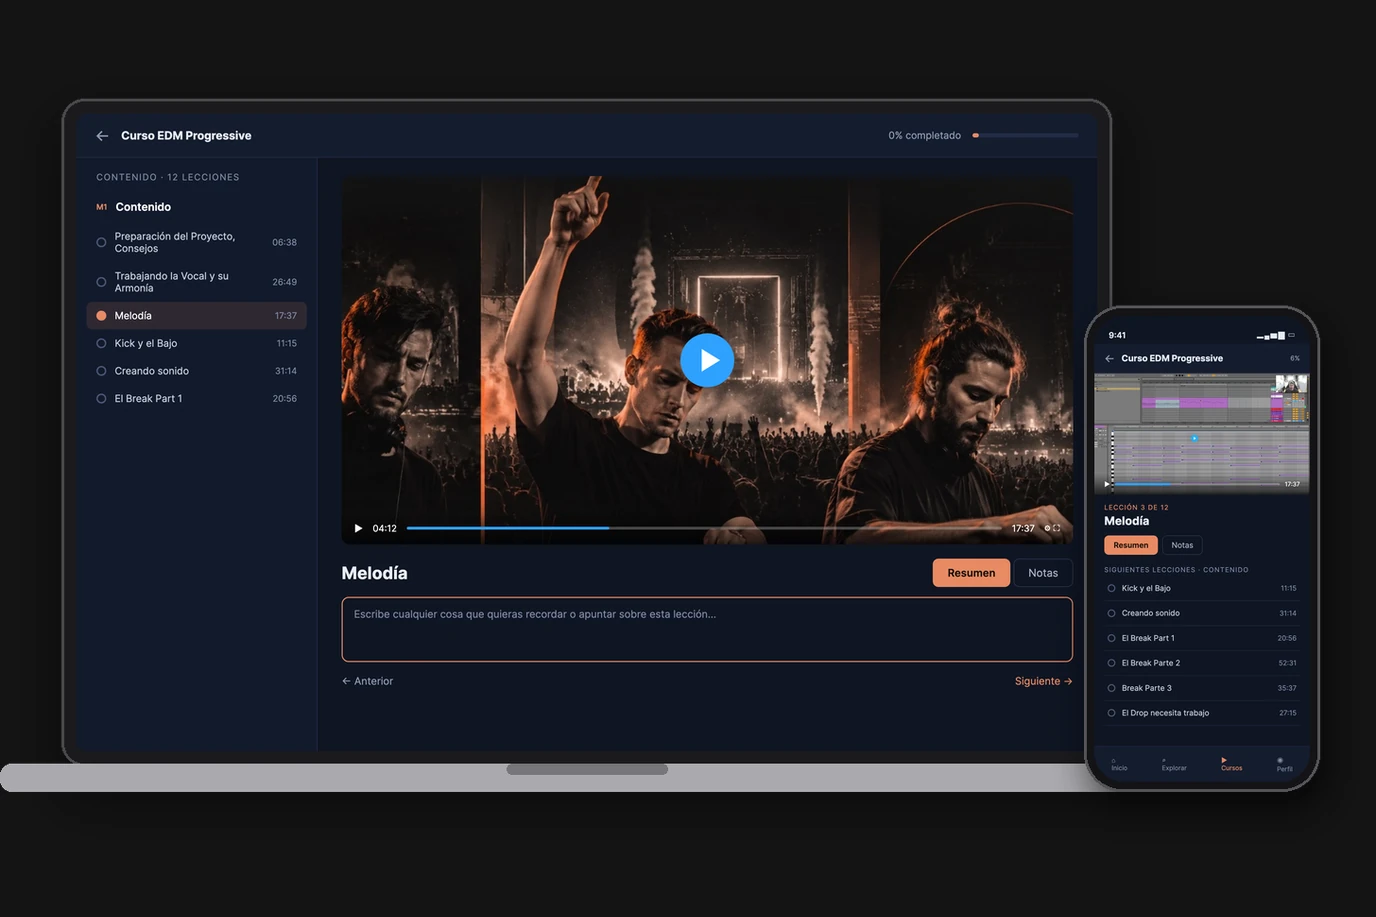
Task: Tick phone 'El Break Parte 2' circle
Action: (x=1111, y=663)
